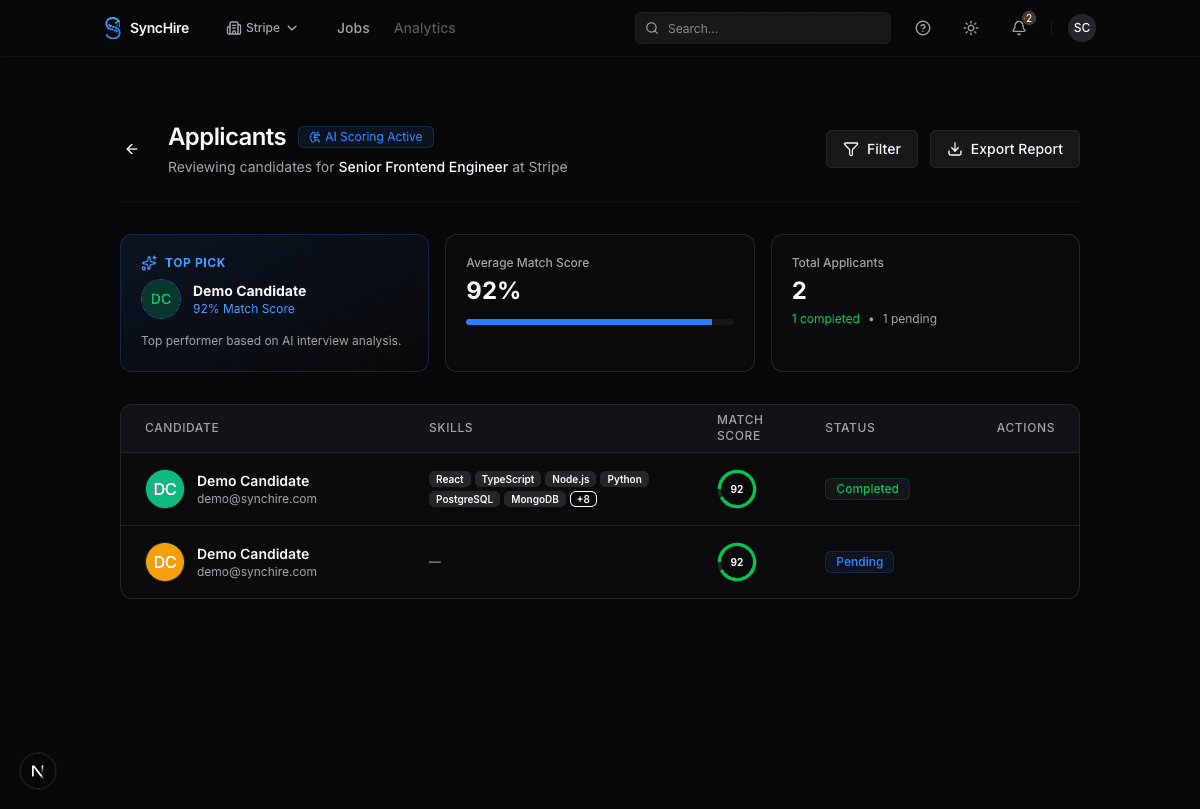Click the Demo Candidate DC avatar in Top Pick
Viewport: 1200px width, 809px height.
tap(161, 299)
